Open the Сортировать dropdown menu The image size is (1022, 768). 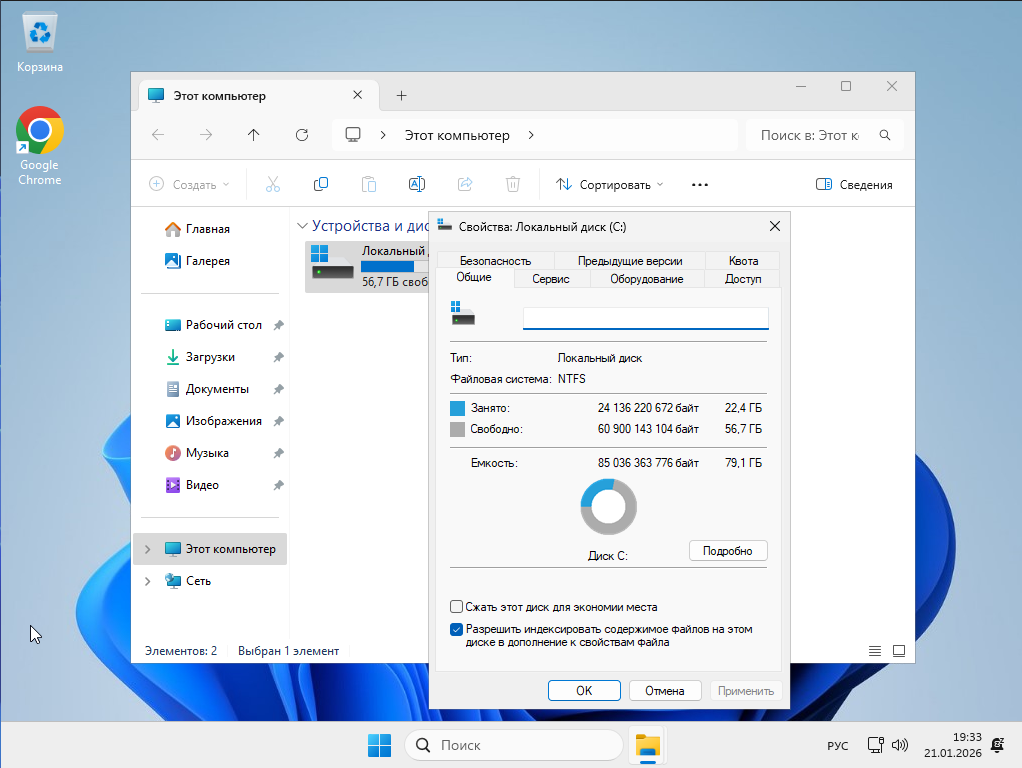point(610,185)
